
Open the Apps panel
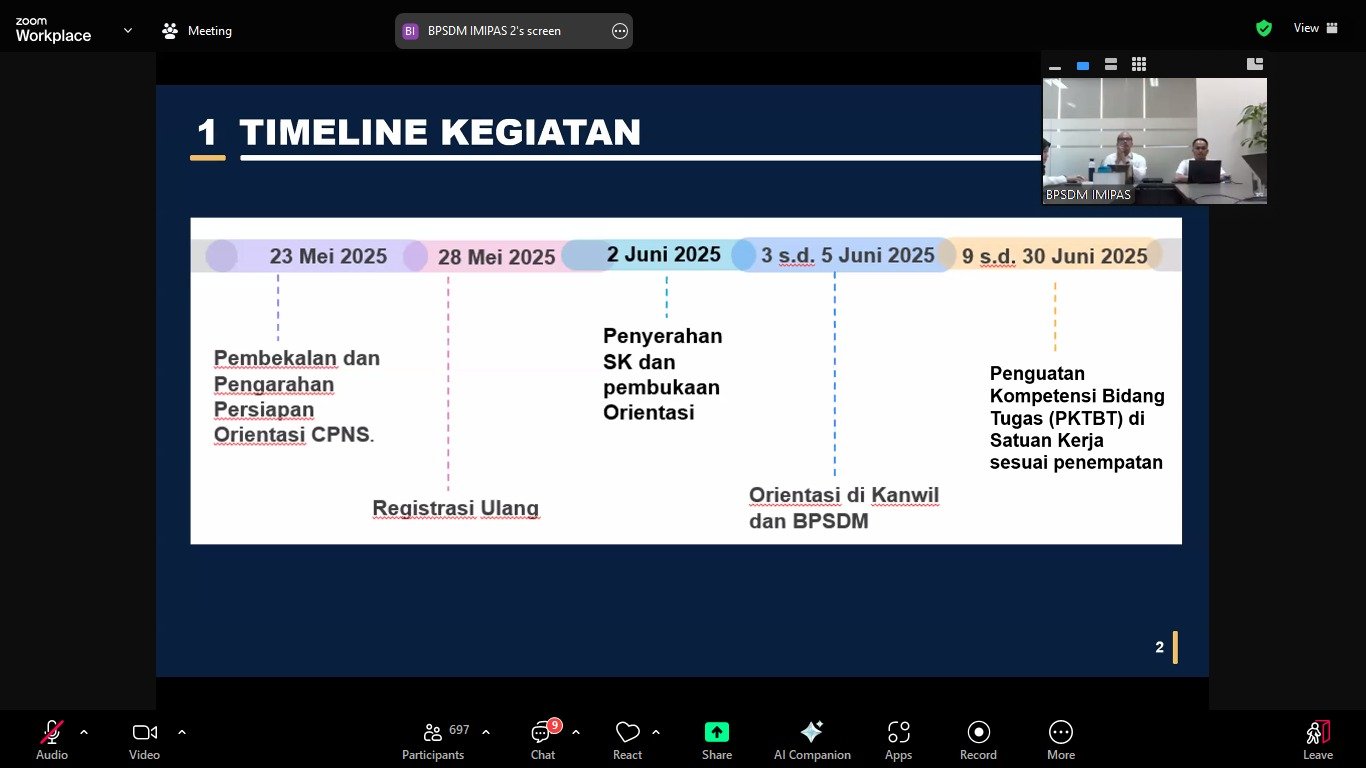click(899, 741)
